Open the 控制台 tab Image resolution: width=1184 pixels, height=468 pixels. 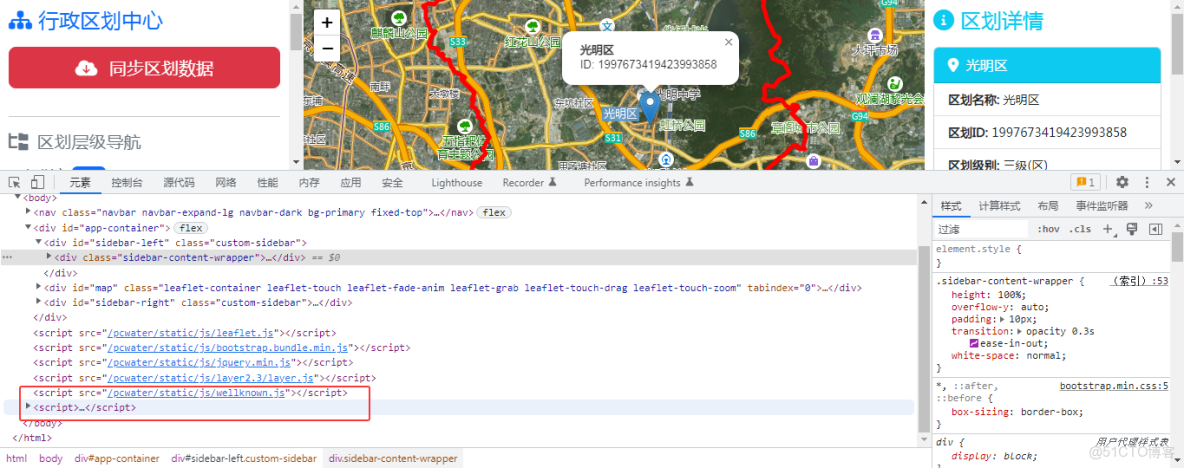127,183
